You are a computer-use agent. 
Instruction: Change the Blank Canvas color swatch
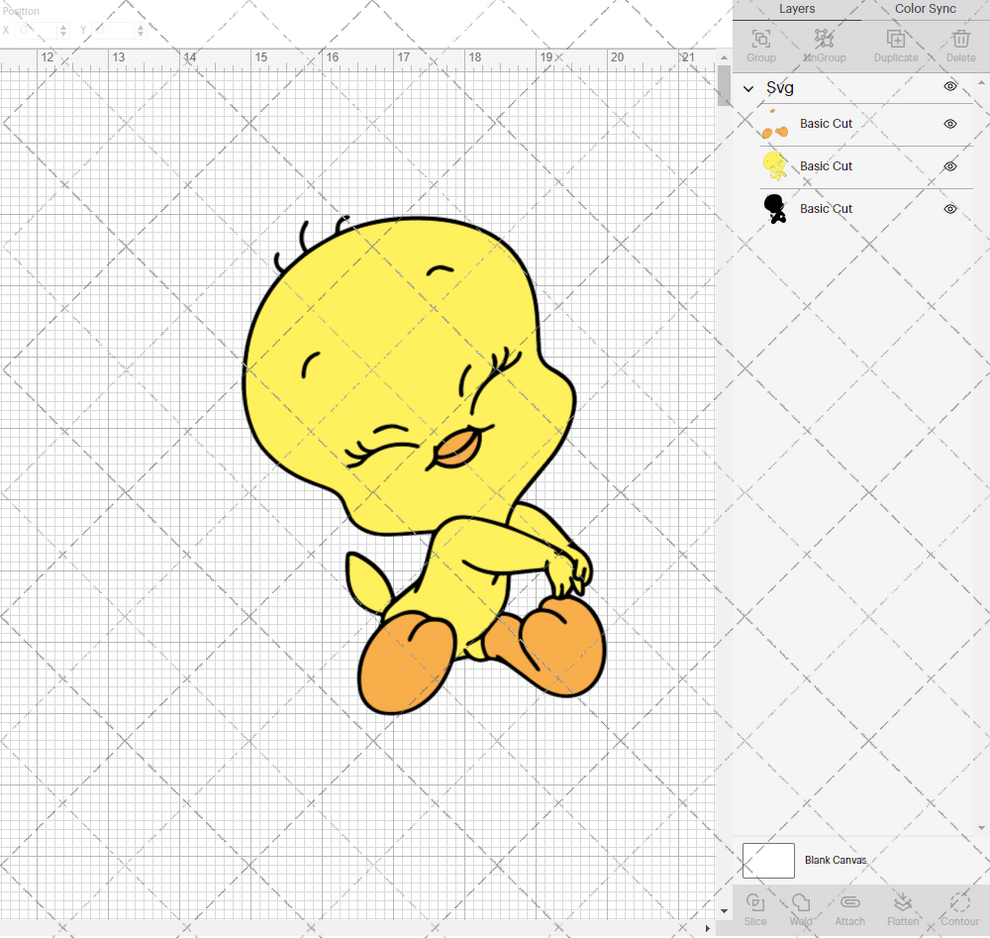tap(768, 860)
